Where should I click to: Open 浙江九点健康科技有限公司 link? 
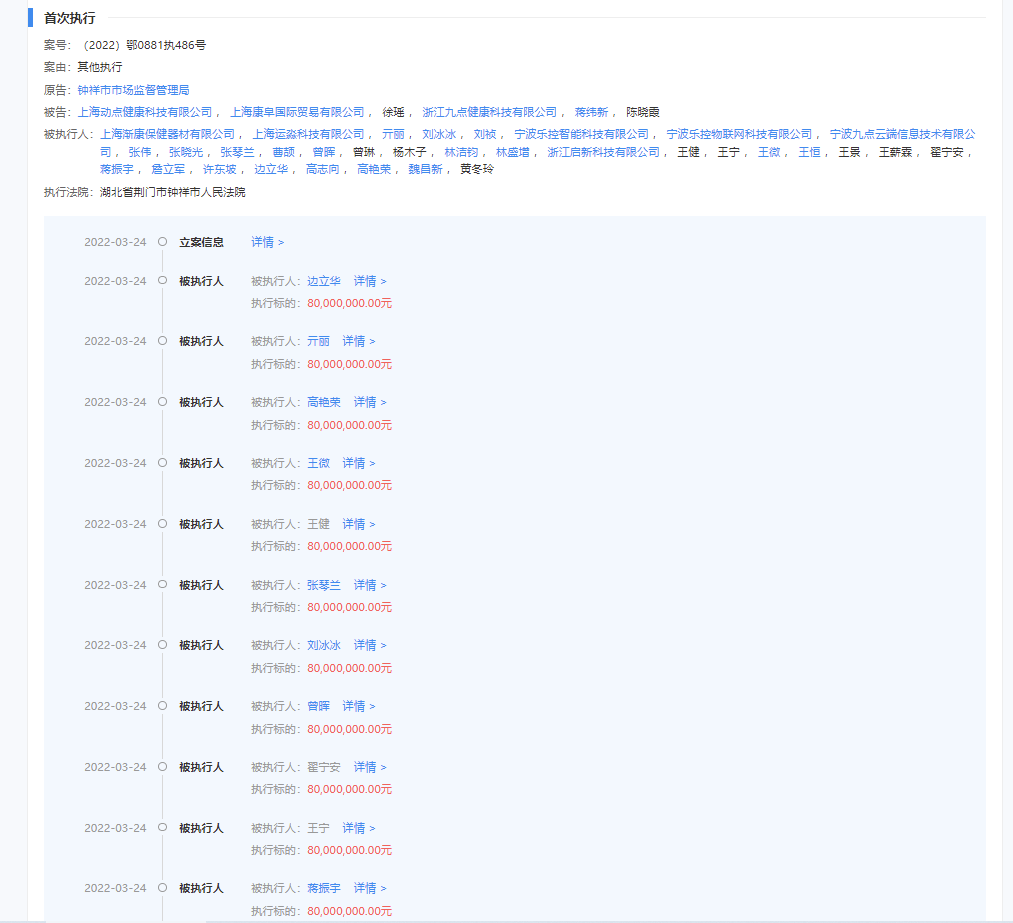pos(489,112)
